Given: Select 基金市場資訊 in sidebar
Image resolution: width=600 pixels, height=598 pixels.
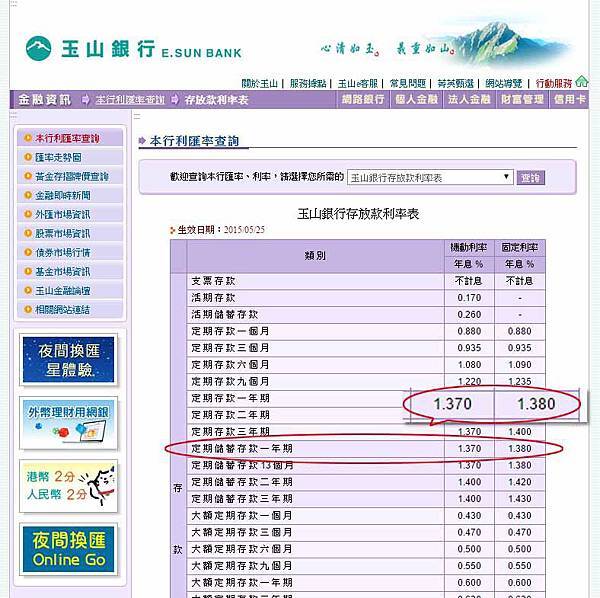Looking at the screenshot, I should pyautogui.click(x=70, y=272).
